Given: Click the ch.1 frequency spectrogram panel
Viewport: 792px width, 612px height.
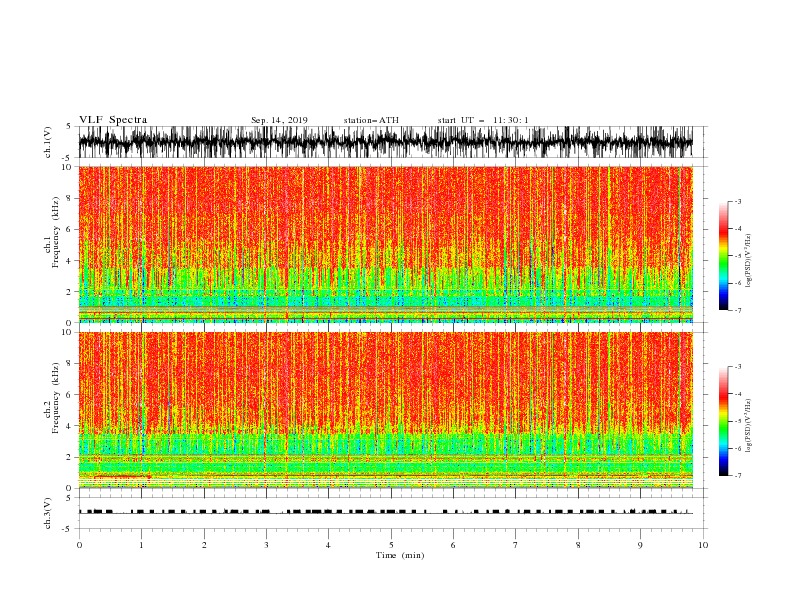Looking at the screenshot, I should click(385, 244).
